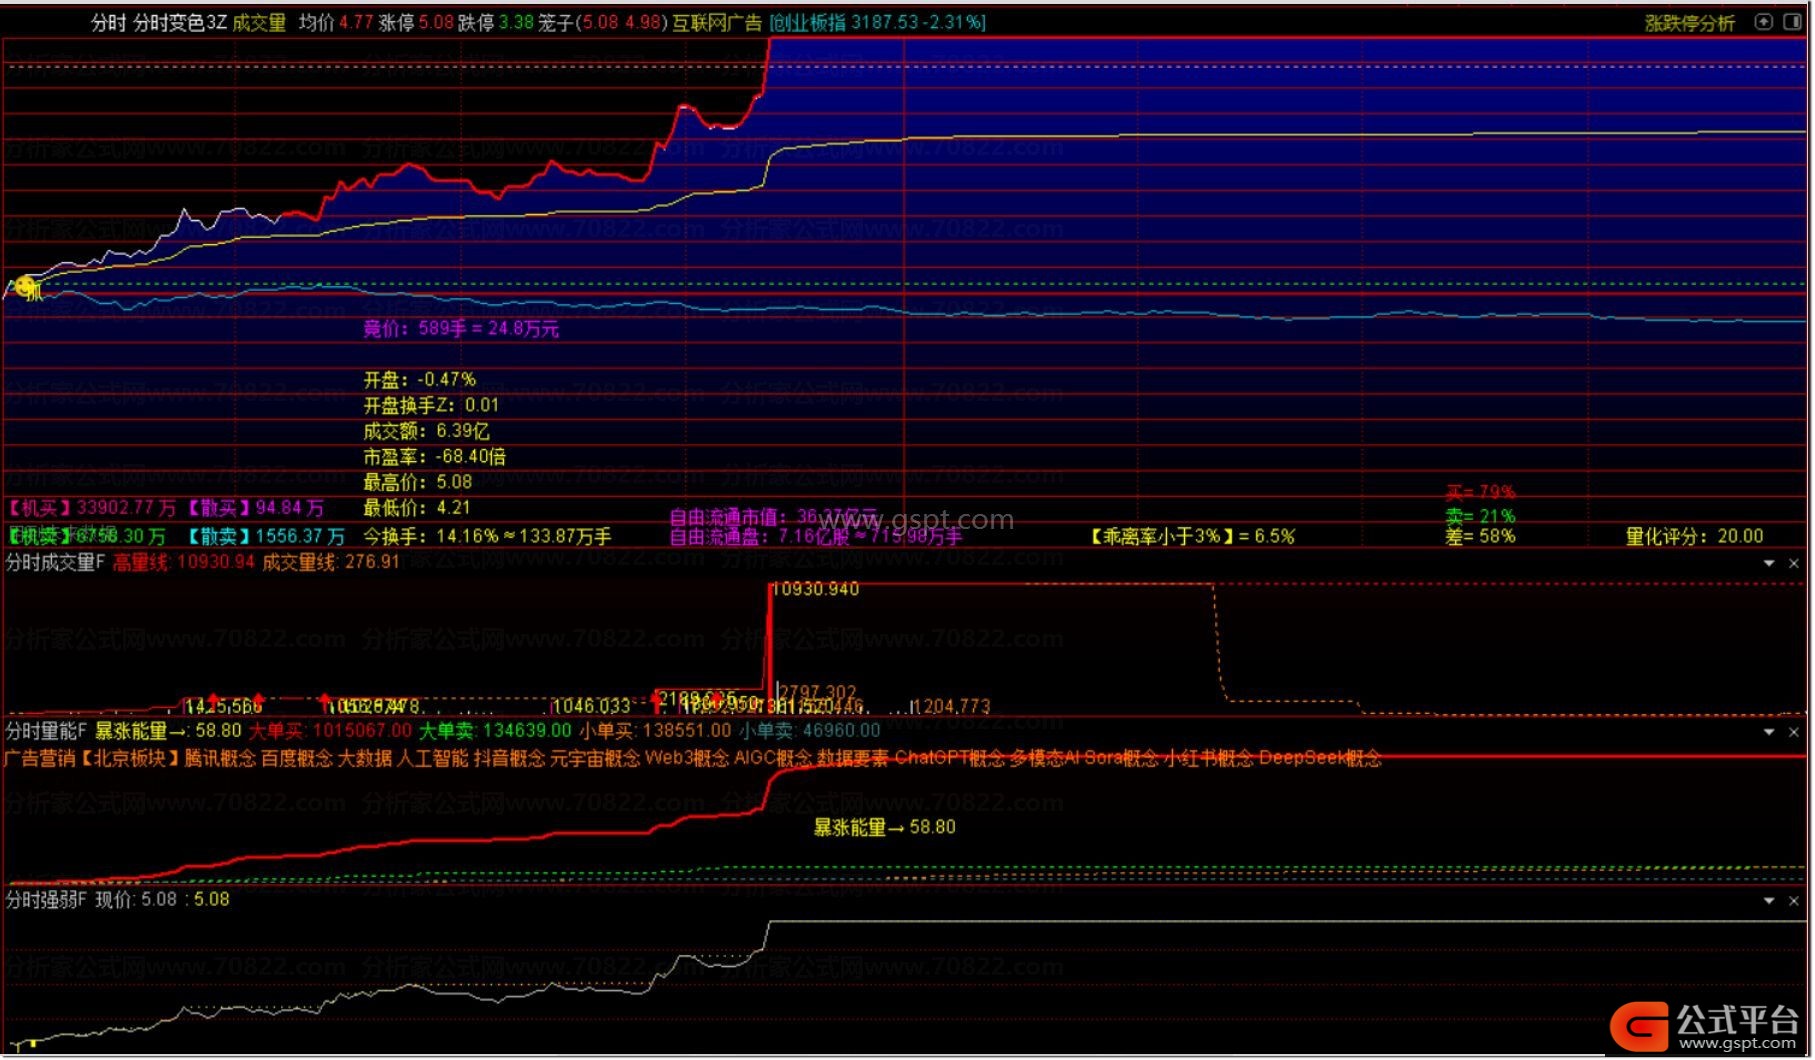The image size is (1815, 1060).
Task: Select the 分时 tab in header
Action: pos(108,22)
